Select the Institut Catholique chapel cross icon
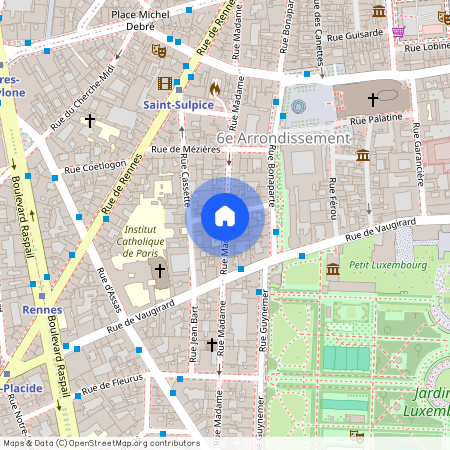The height and width of the screenshot is (450, 450). pos(160,271)
